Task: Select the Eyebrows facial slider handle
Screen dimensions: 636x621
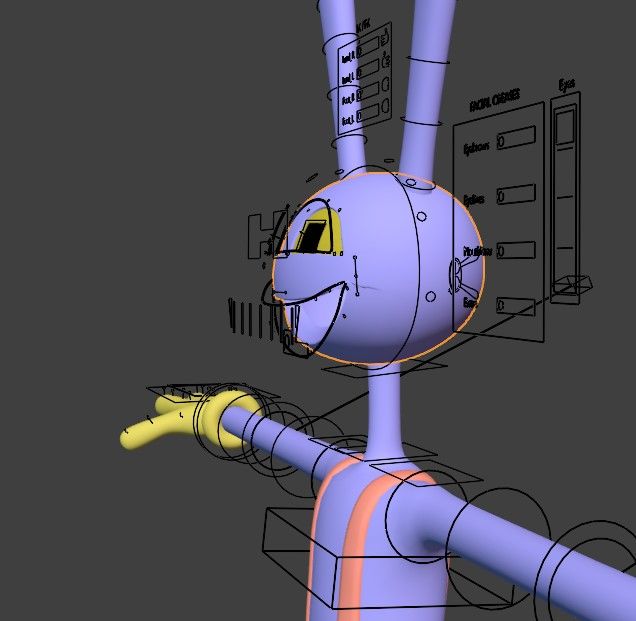Action: [x=501, y=141]
